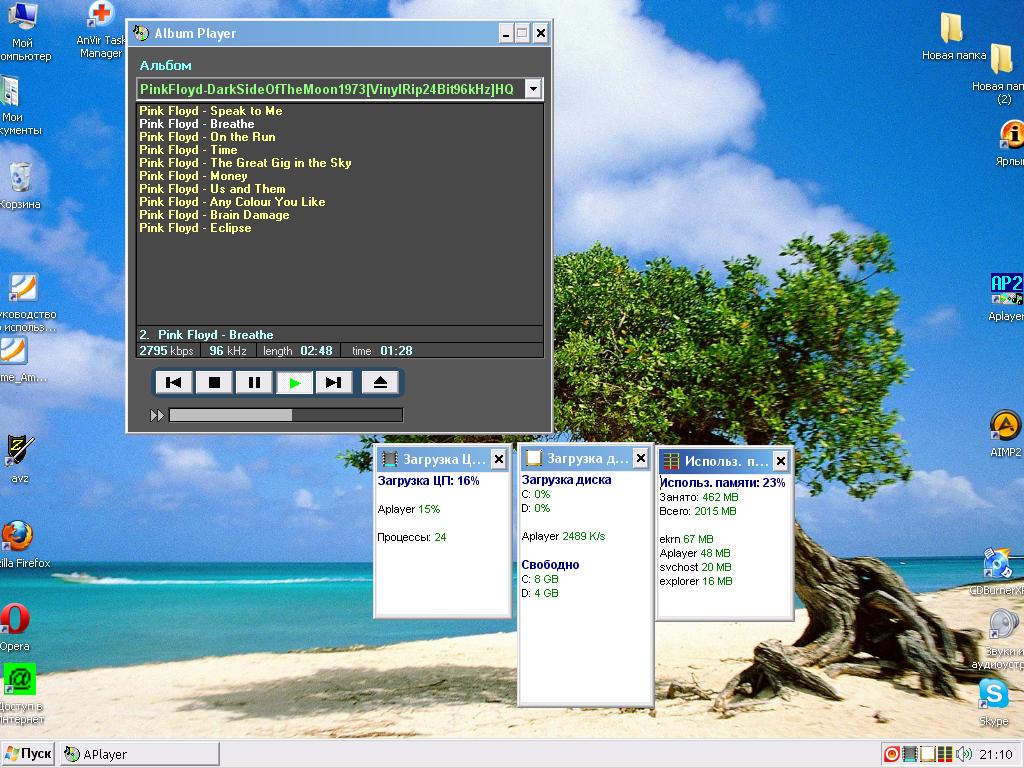Seek within the track progress bar
Viewport: 1024px width, 768px height.
[285, 415]
